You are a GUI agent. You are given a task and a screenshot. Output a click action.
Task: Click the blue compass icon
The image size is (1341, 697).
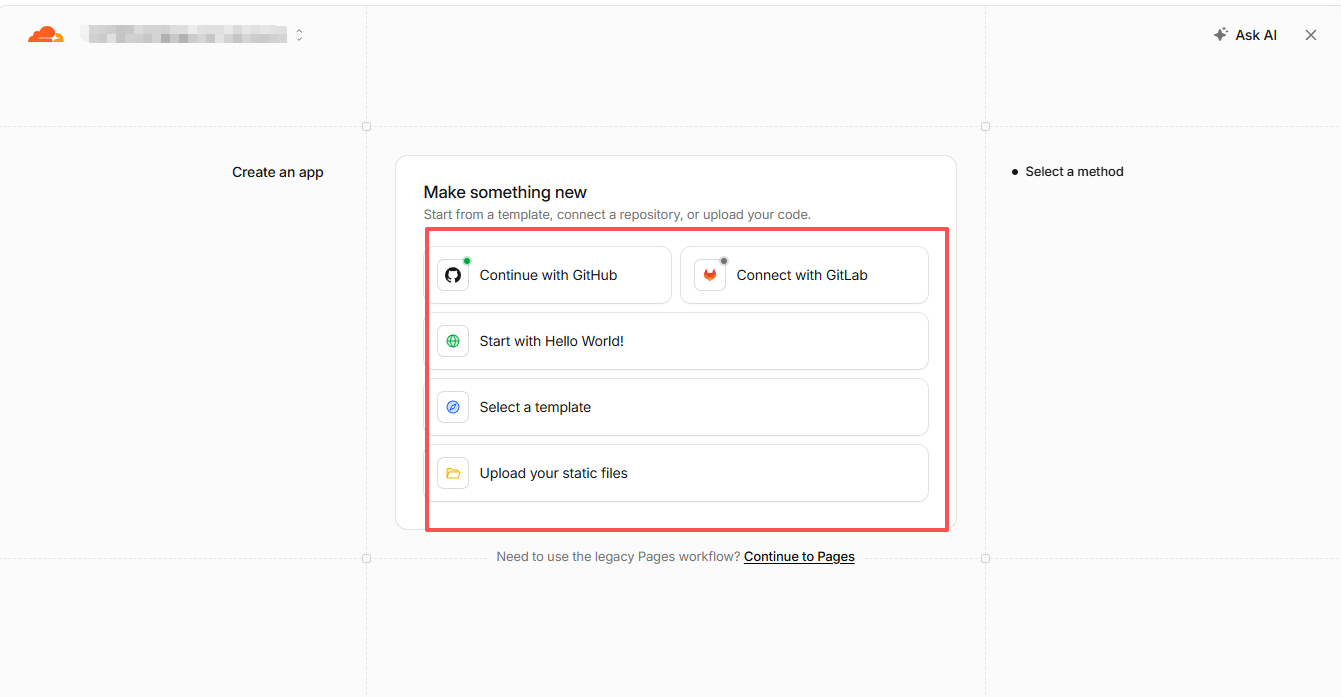[x=453, y=407]
